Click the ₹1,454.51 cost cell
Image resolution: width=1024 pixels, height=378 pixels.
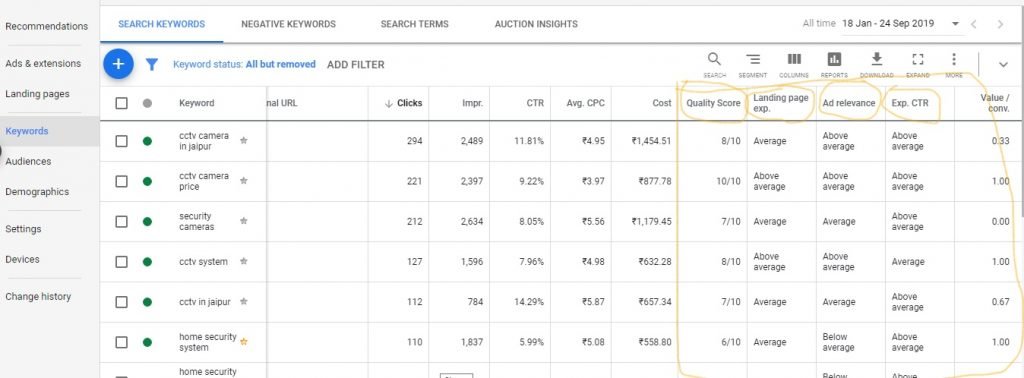click(x=651, y=141)
